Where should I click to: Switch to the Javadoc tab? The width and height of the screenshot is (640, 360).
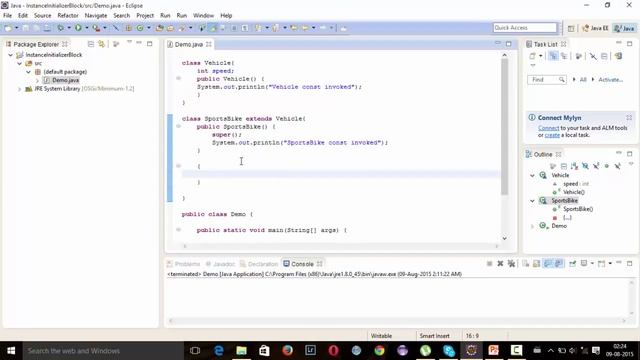(x=220, y=264)
